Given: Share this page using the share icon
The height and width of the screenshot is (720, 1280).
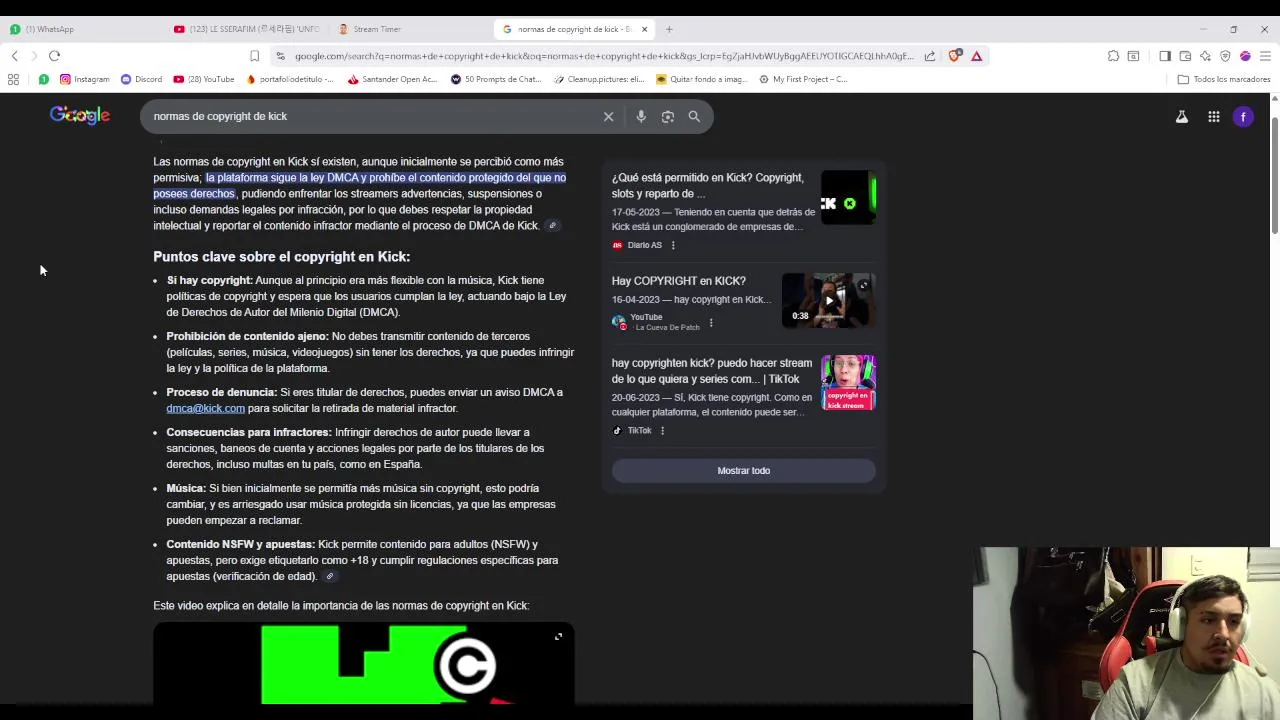Looking at the screenshot, I should 930,56.
